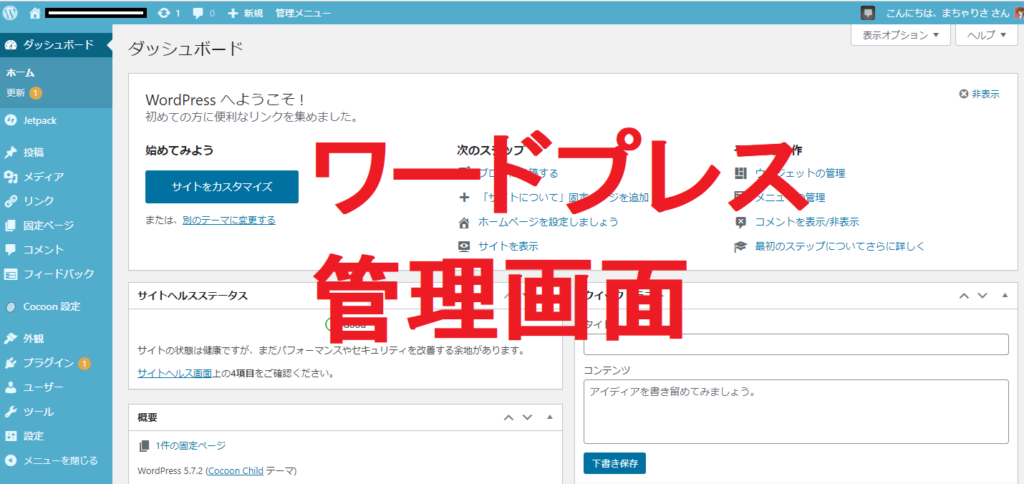Open 最初のステップについてさらに詳しく link
Screen dimensions: 1024x484
(x=840, y=246)
